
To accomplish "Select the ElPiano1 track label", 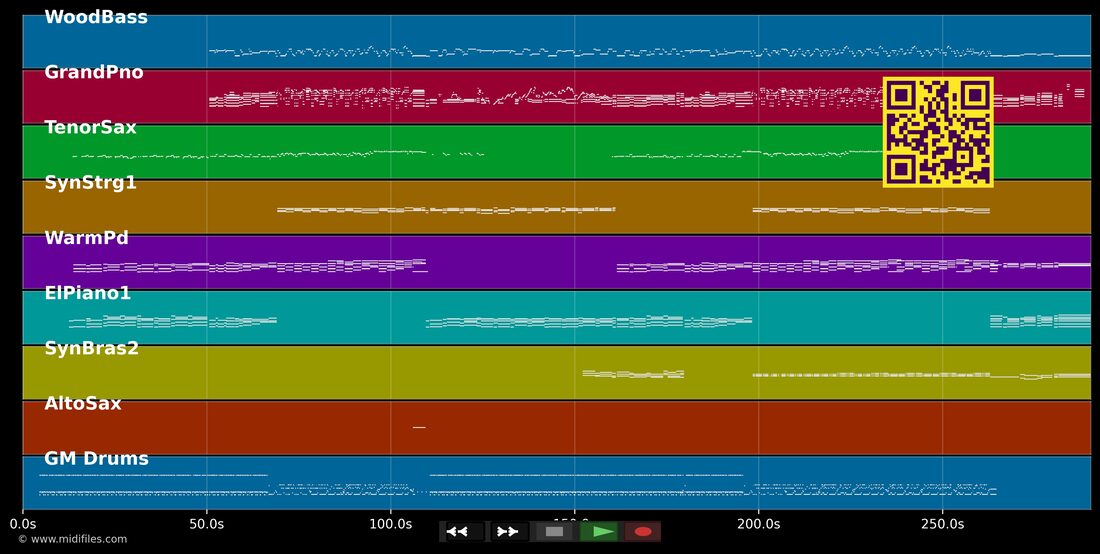I will tap(88, 293).
